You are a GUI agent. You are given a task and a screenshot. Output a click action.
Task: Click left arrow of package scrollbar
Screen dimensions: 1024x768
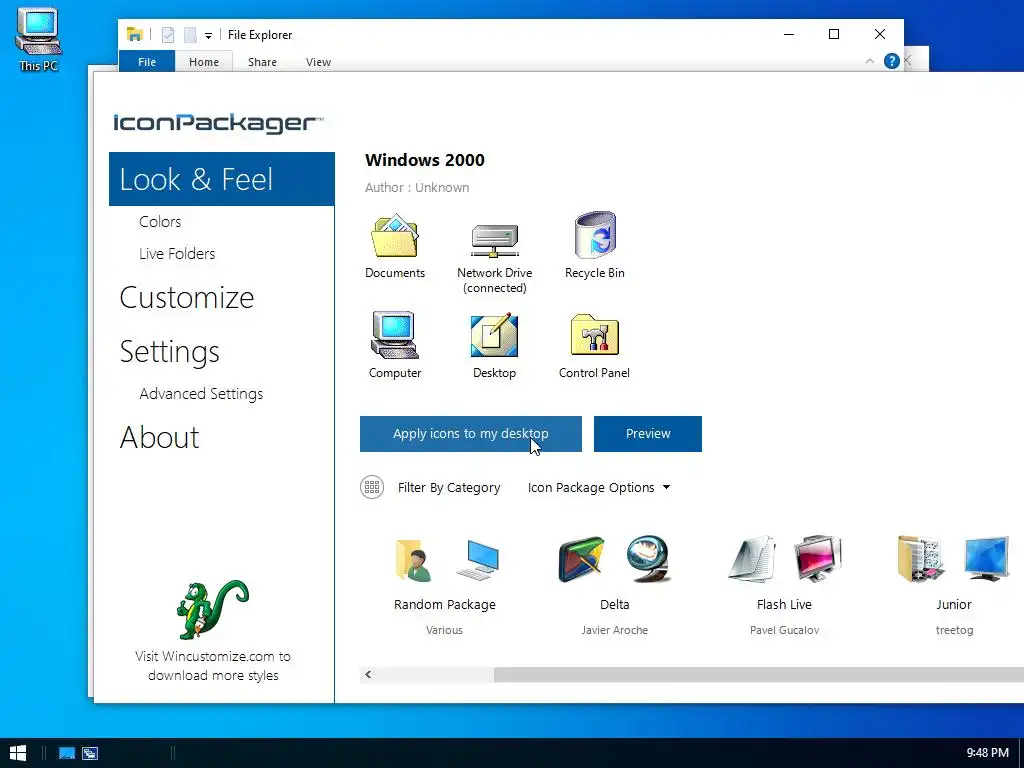[x=368, y=675]
